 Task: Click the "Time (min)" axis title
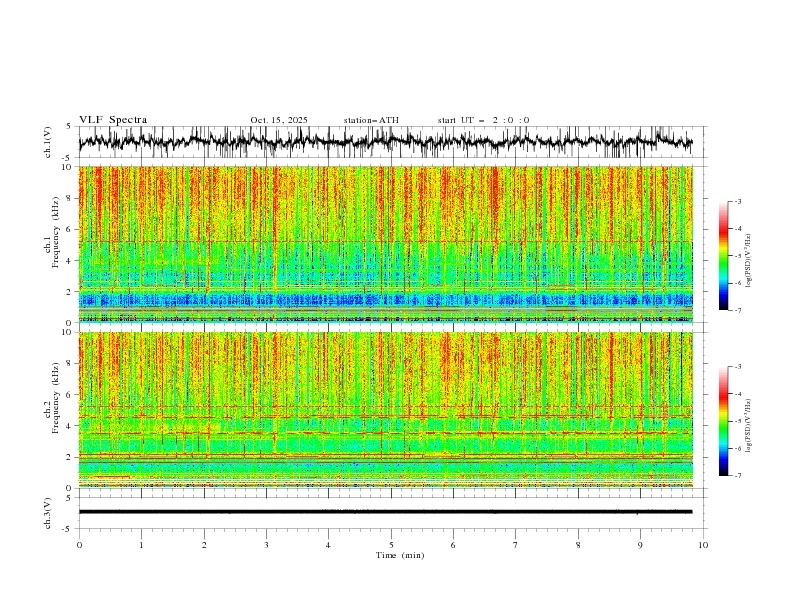pyautogui.click(x=400, y=555)
